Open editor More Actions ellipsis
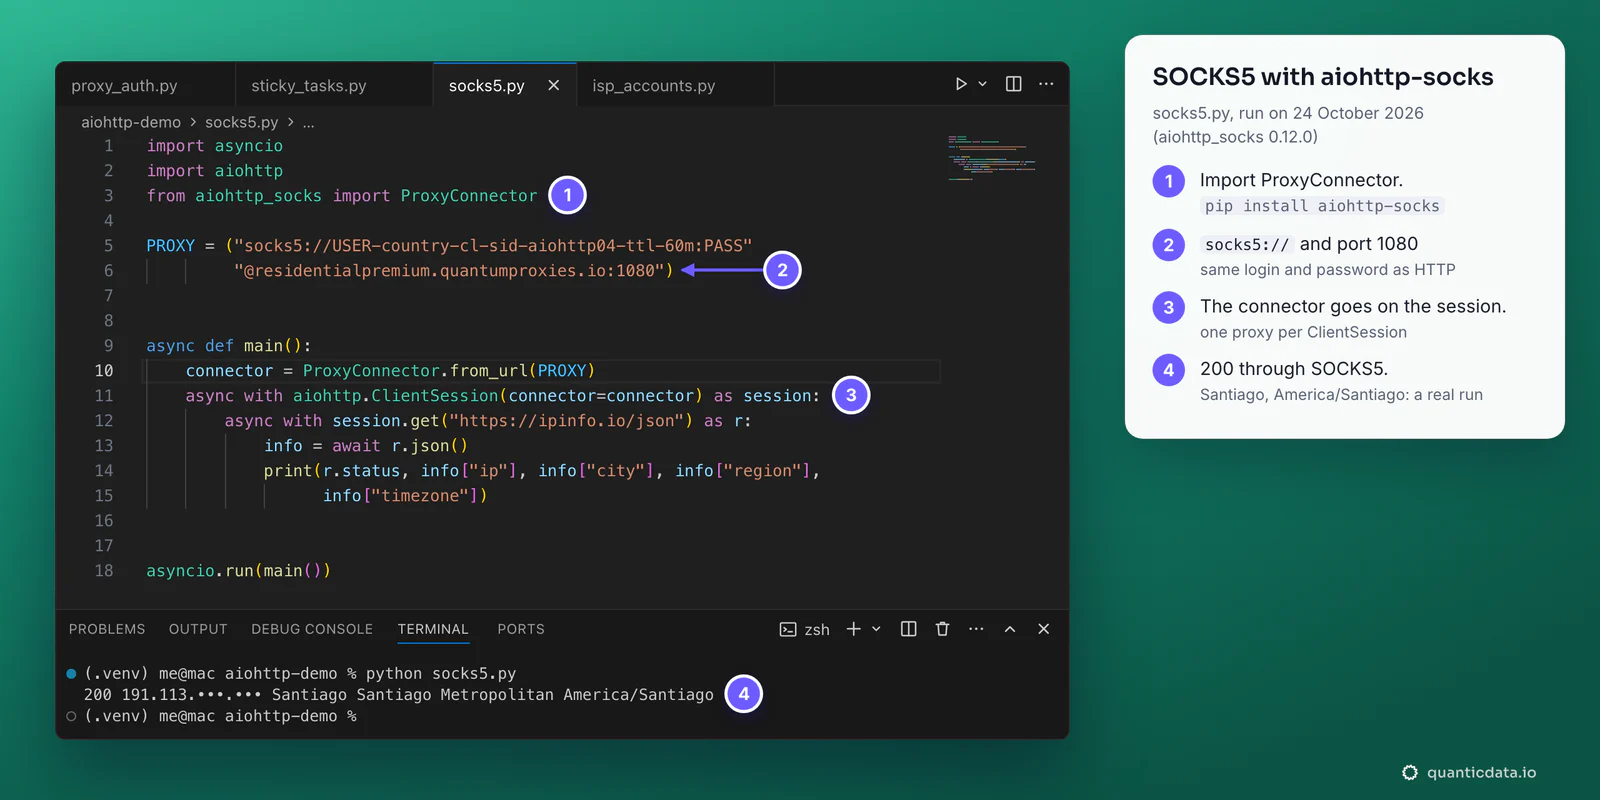1600x800 pixels. coord(1046,84)
